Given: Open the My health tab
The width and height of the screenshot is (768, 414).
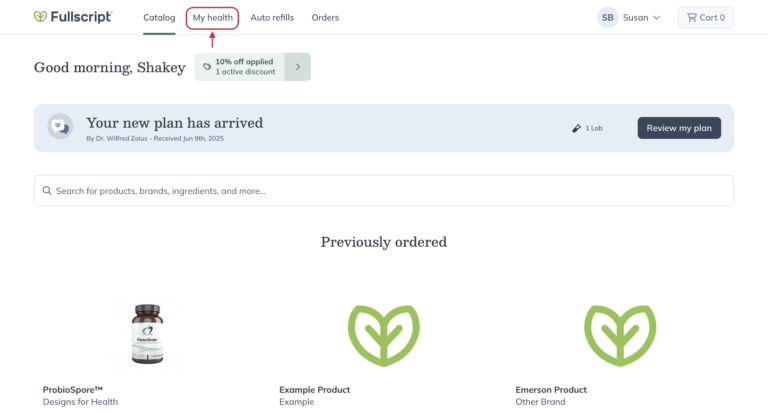Looking at the screenshot, I should (x=212, y=17).
